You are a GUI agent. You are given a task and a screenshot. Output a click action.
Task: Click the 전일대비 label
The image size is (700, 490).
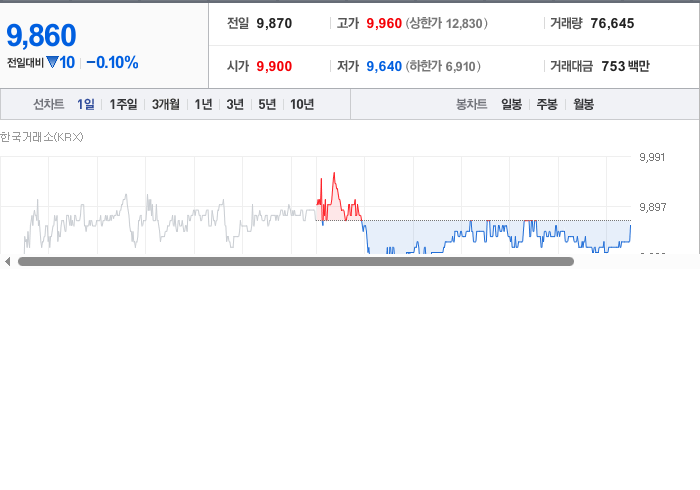tap(25, 62)
